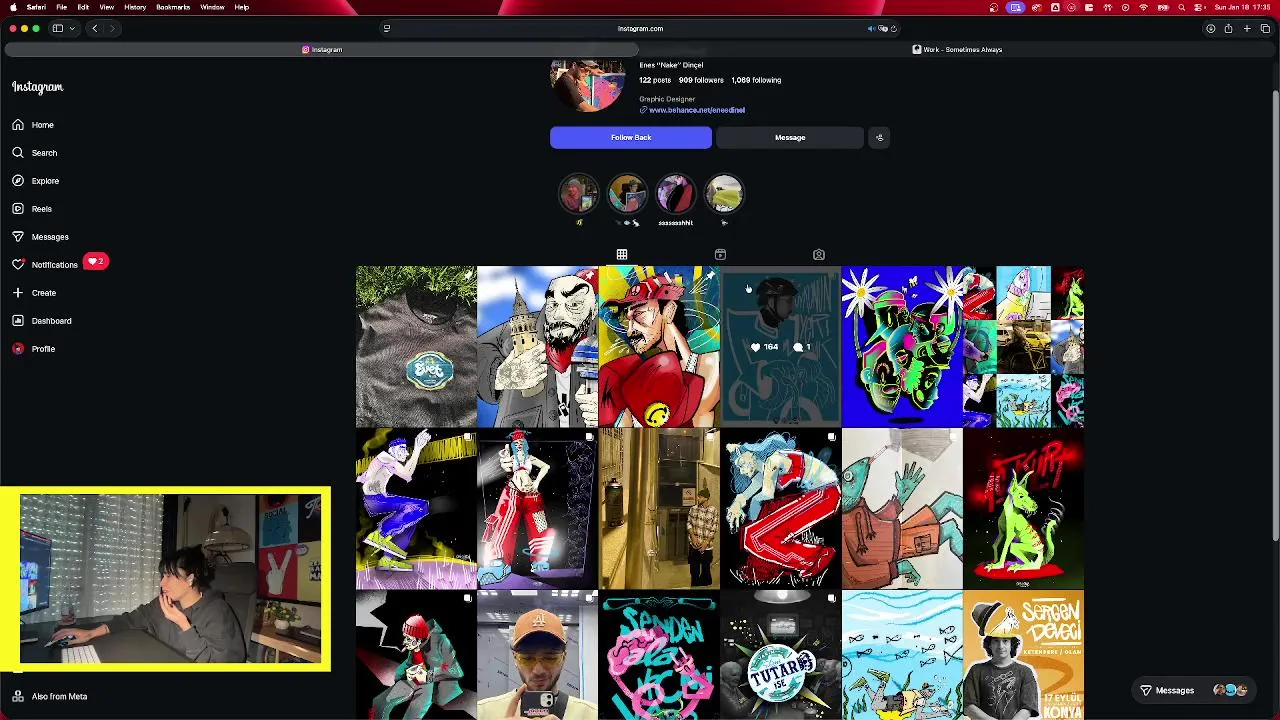This screenshot has height=720, width=1280.
Task: Open the Window menu
Action: pyautogui.click(x=212, y=7)
